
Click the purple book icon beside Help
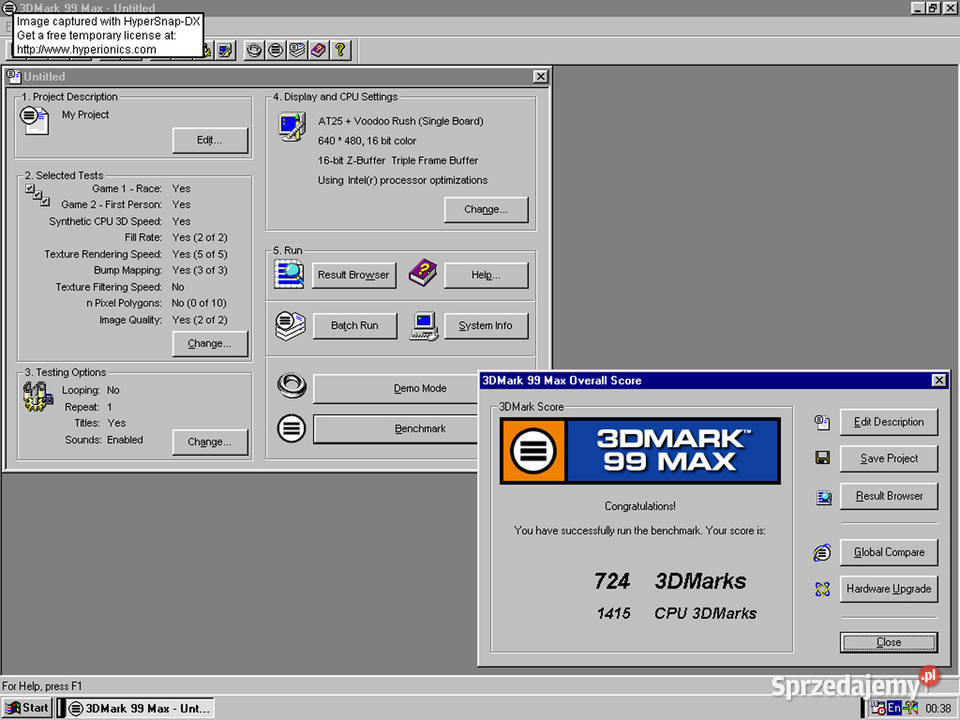pyautogui.click(x=422, y=273)
